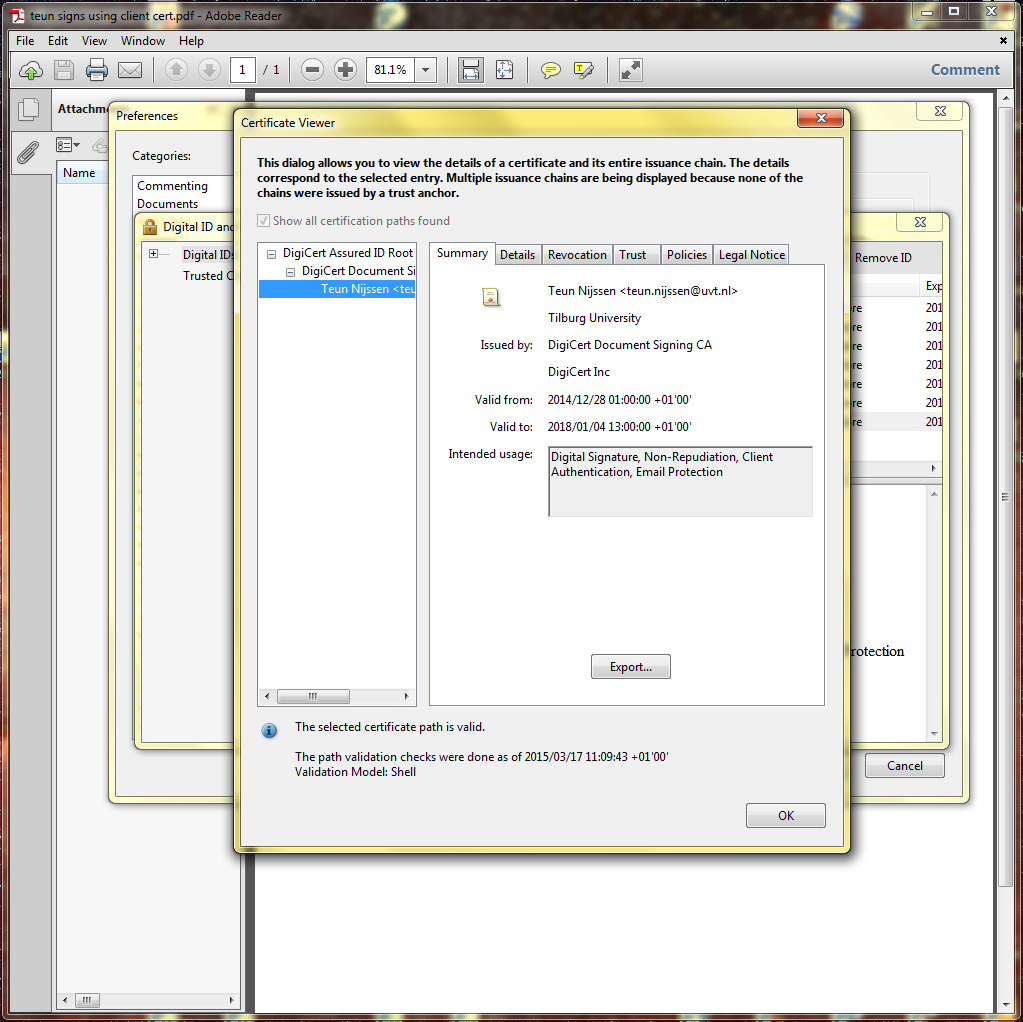Screen dimensions: 1023x1022
Task: Click the sticky note comment icon
Action: [551, 70]
